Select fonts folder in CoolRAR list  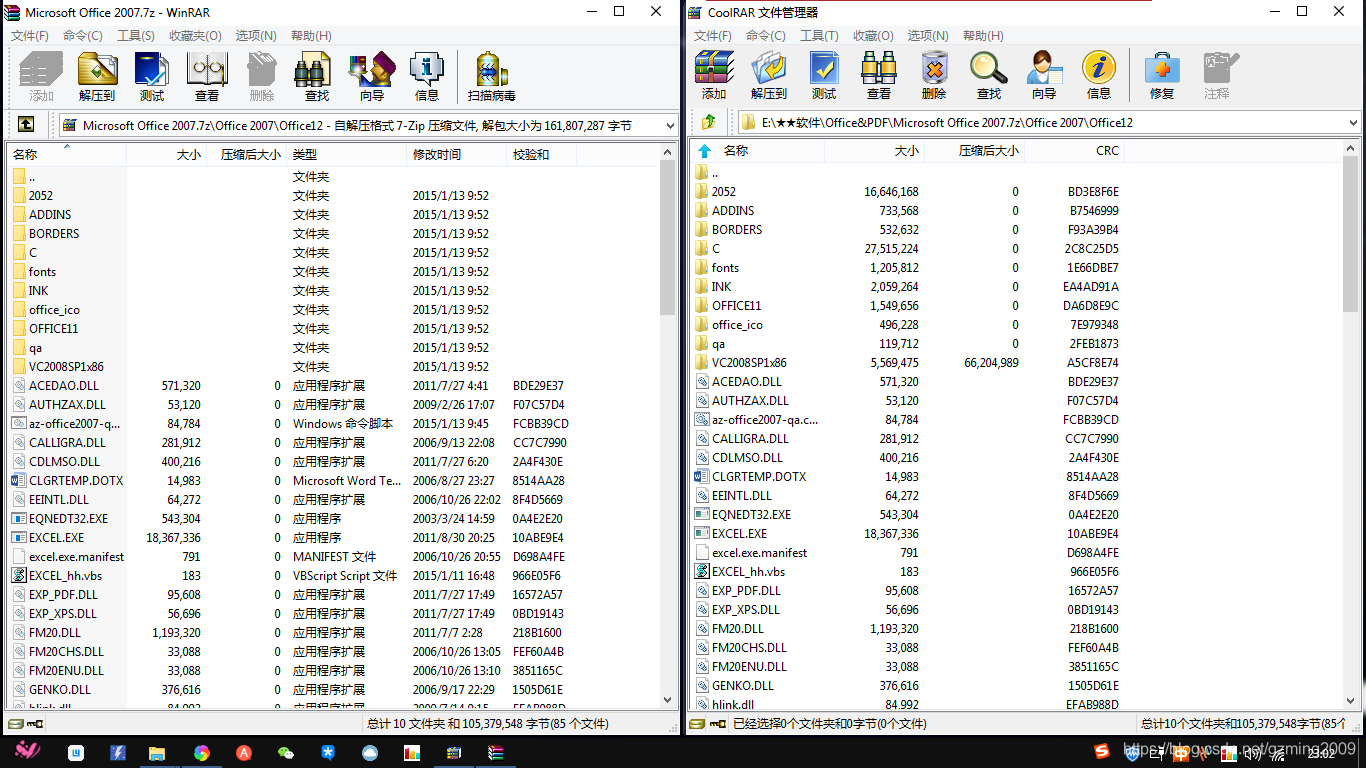coord(725,268)
